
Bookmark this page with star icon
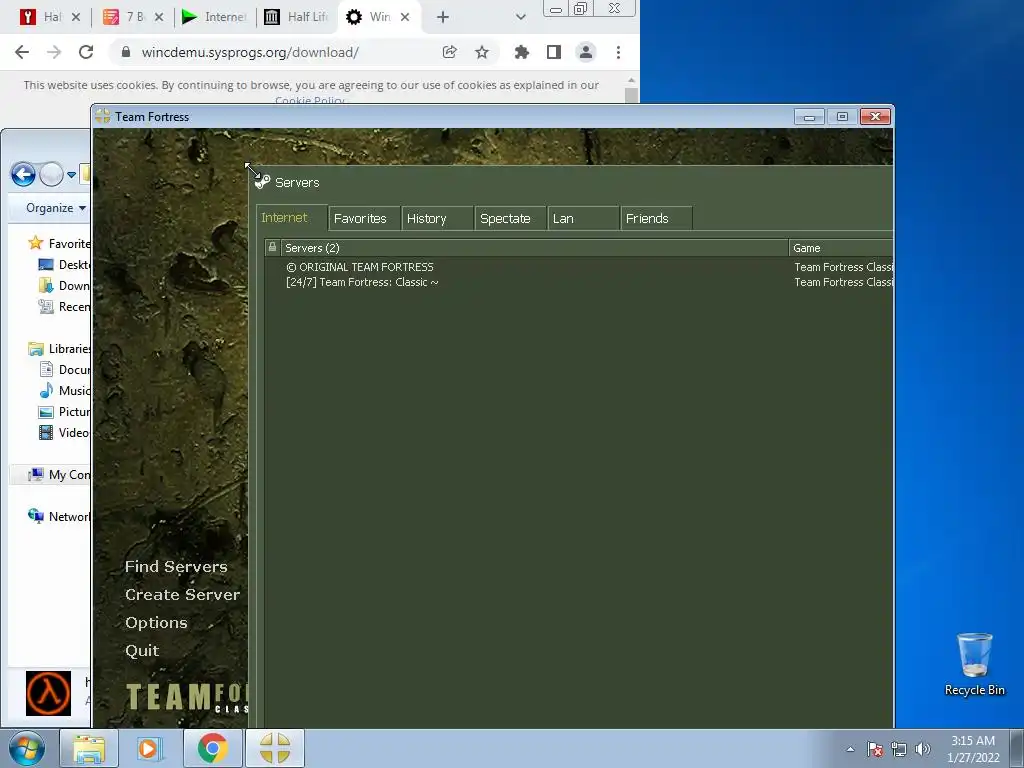click(x=482, y=52)
